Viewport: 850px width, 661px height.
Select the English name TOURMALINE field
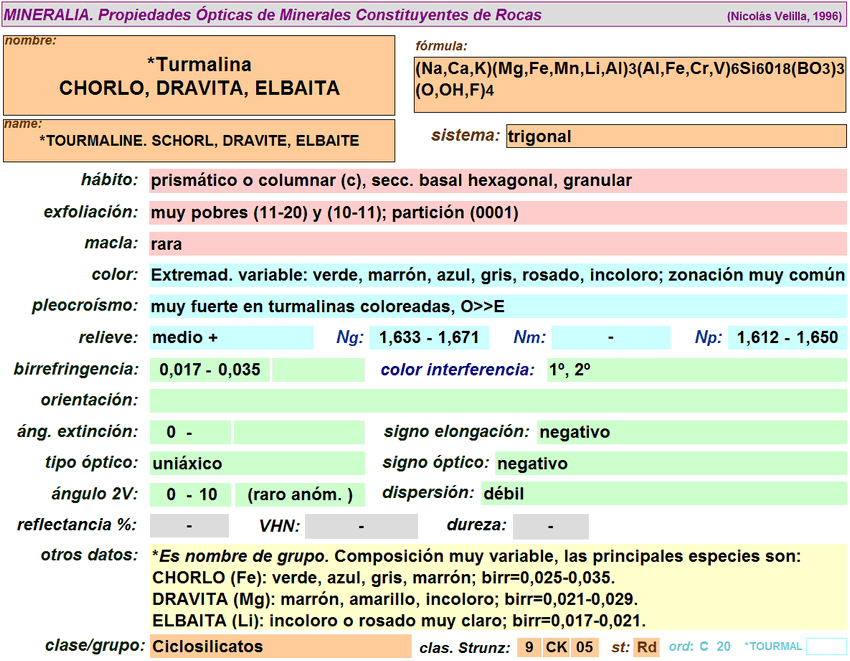point(199,141)
